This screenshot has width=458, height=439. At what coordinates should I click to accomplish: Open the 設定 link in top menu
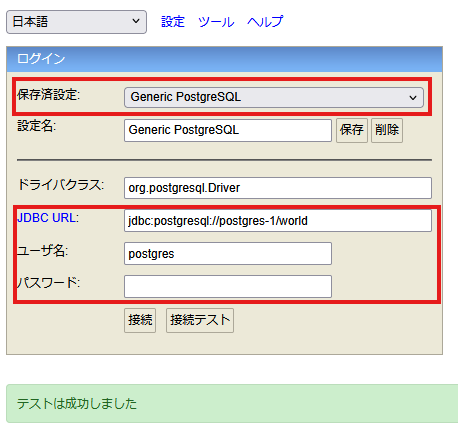click(x=173, y=22)
